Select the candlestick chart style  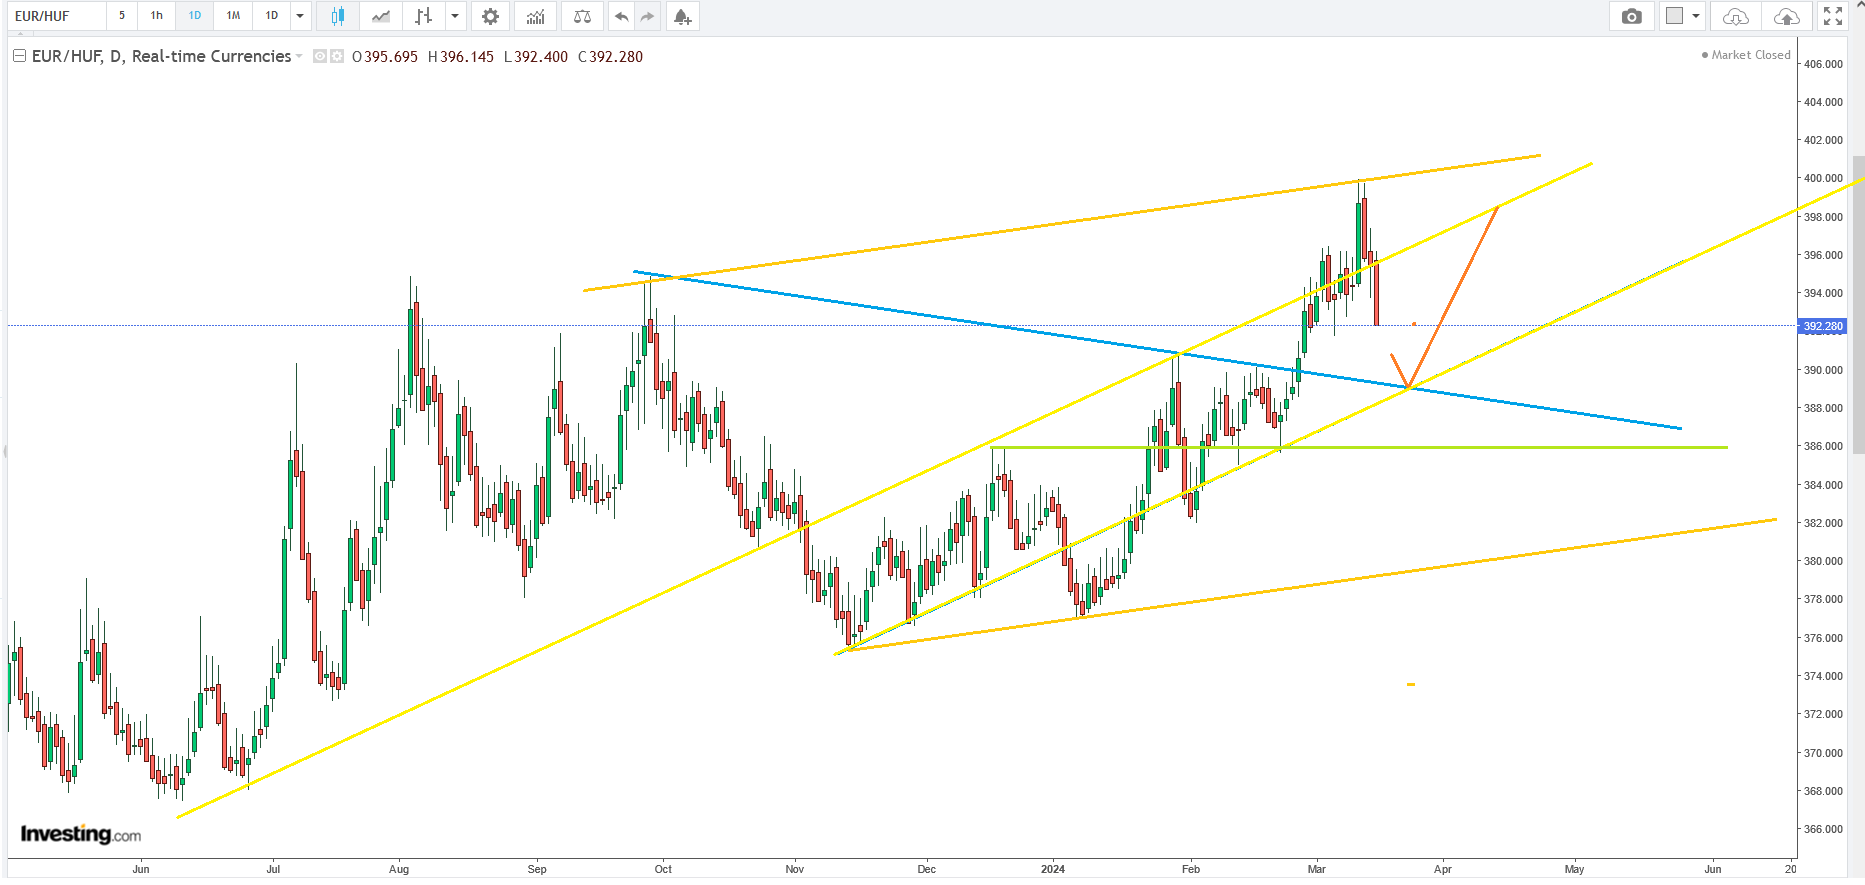coord(337,16)
